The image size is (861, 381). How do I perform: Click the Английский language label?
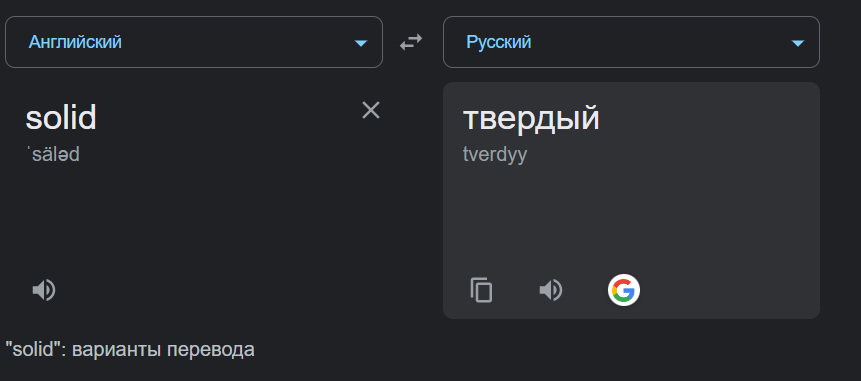point(75,42)
